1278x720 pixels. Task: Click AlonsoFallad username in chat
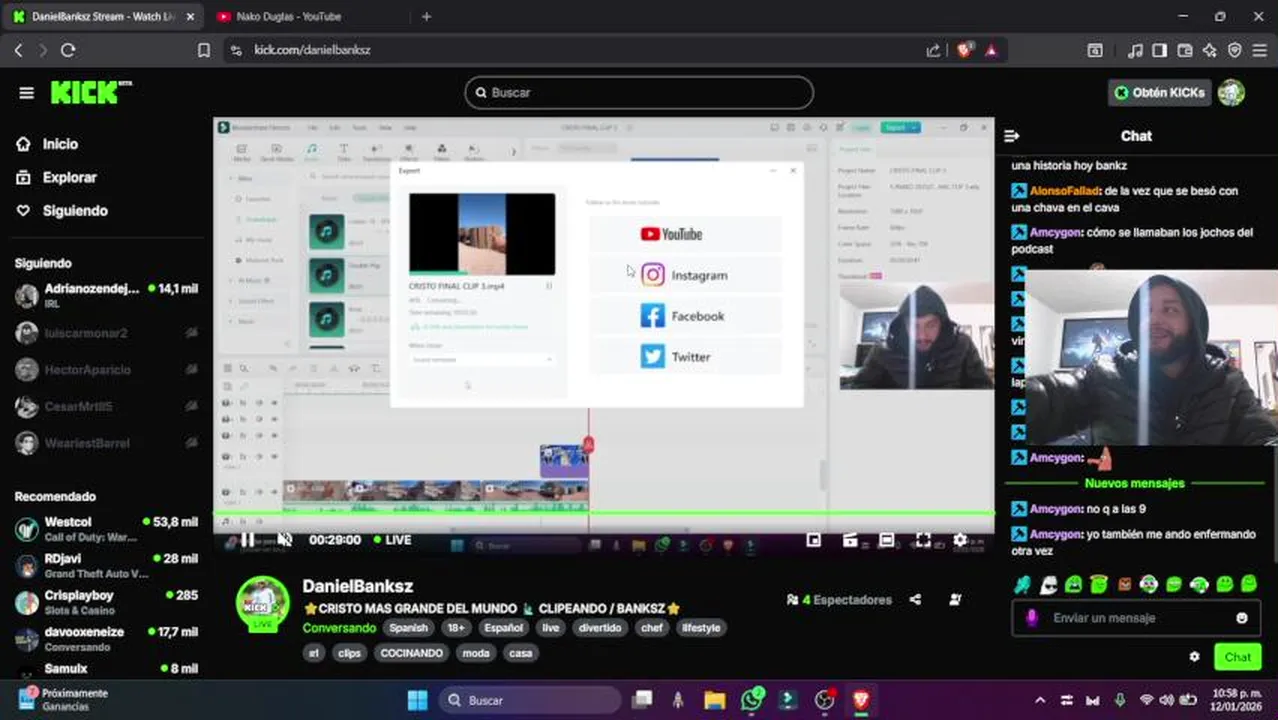coord(1065,190)
